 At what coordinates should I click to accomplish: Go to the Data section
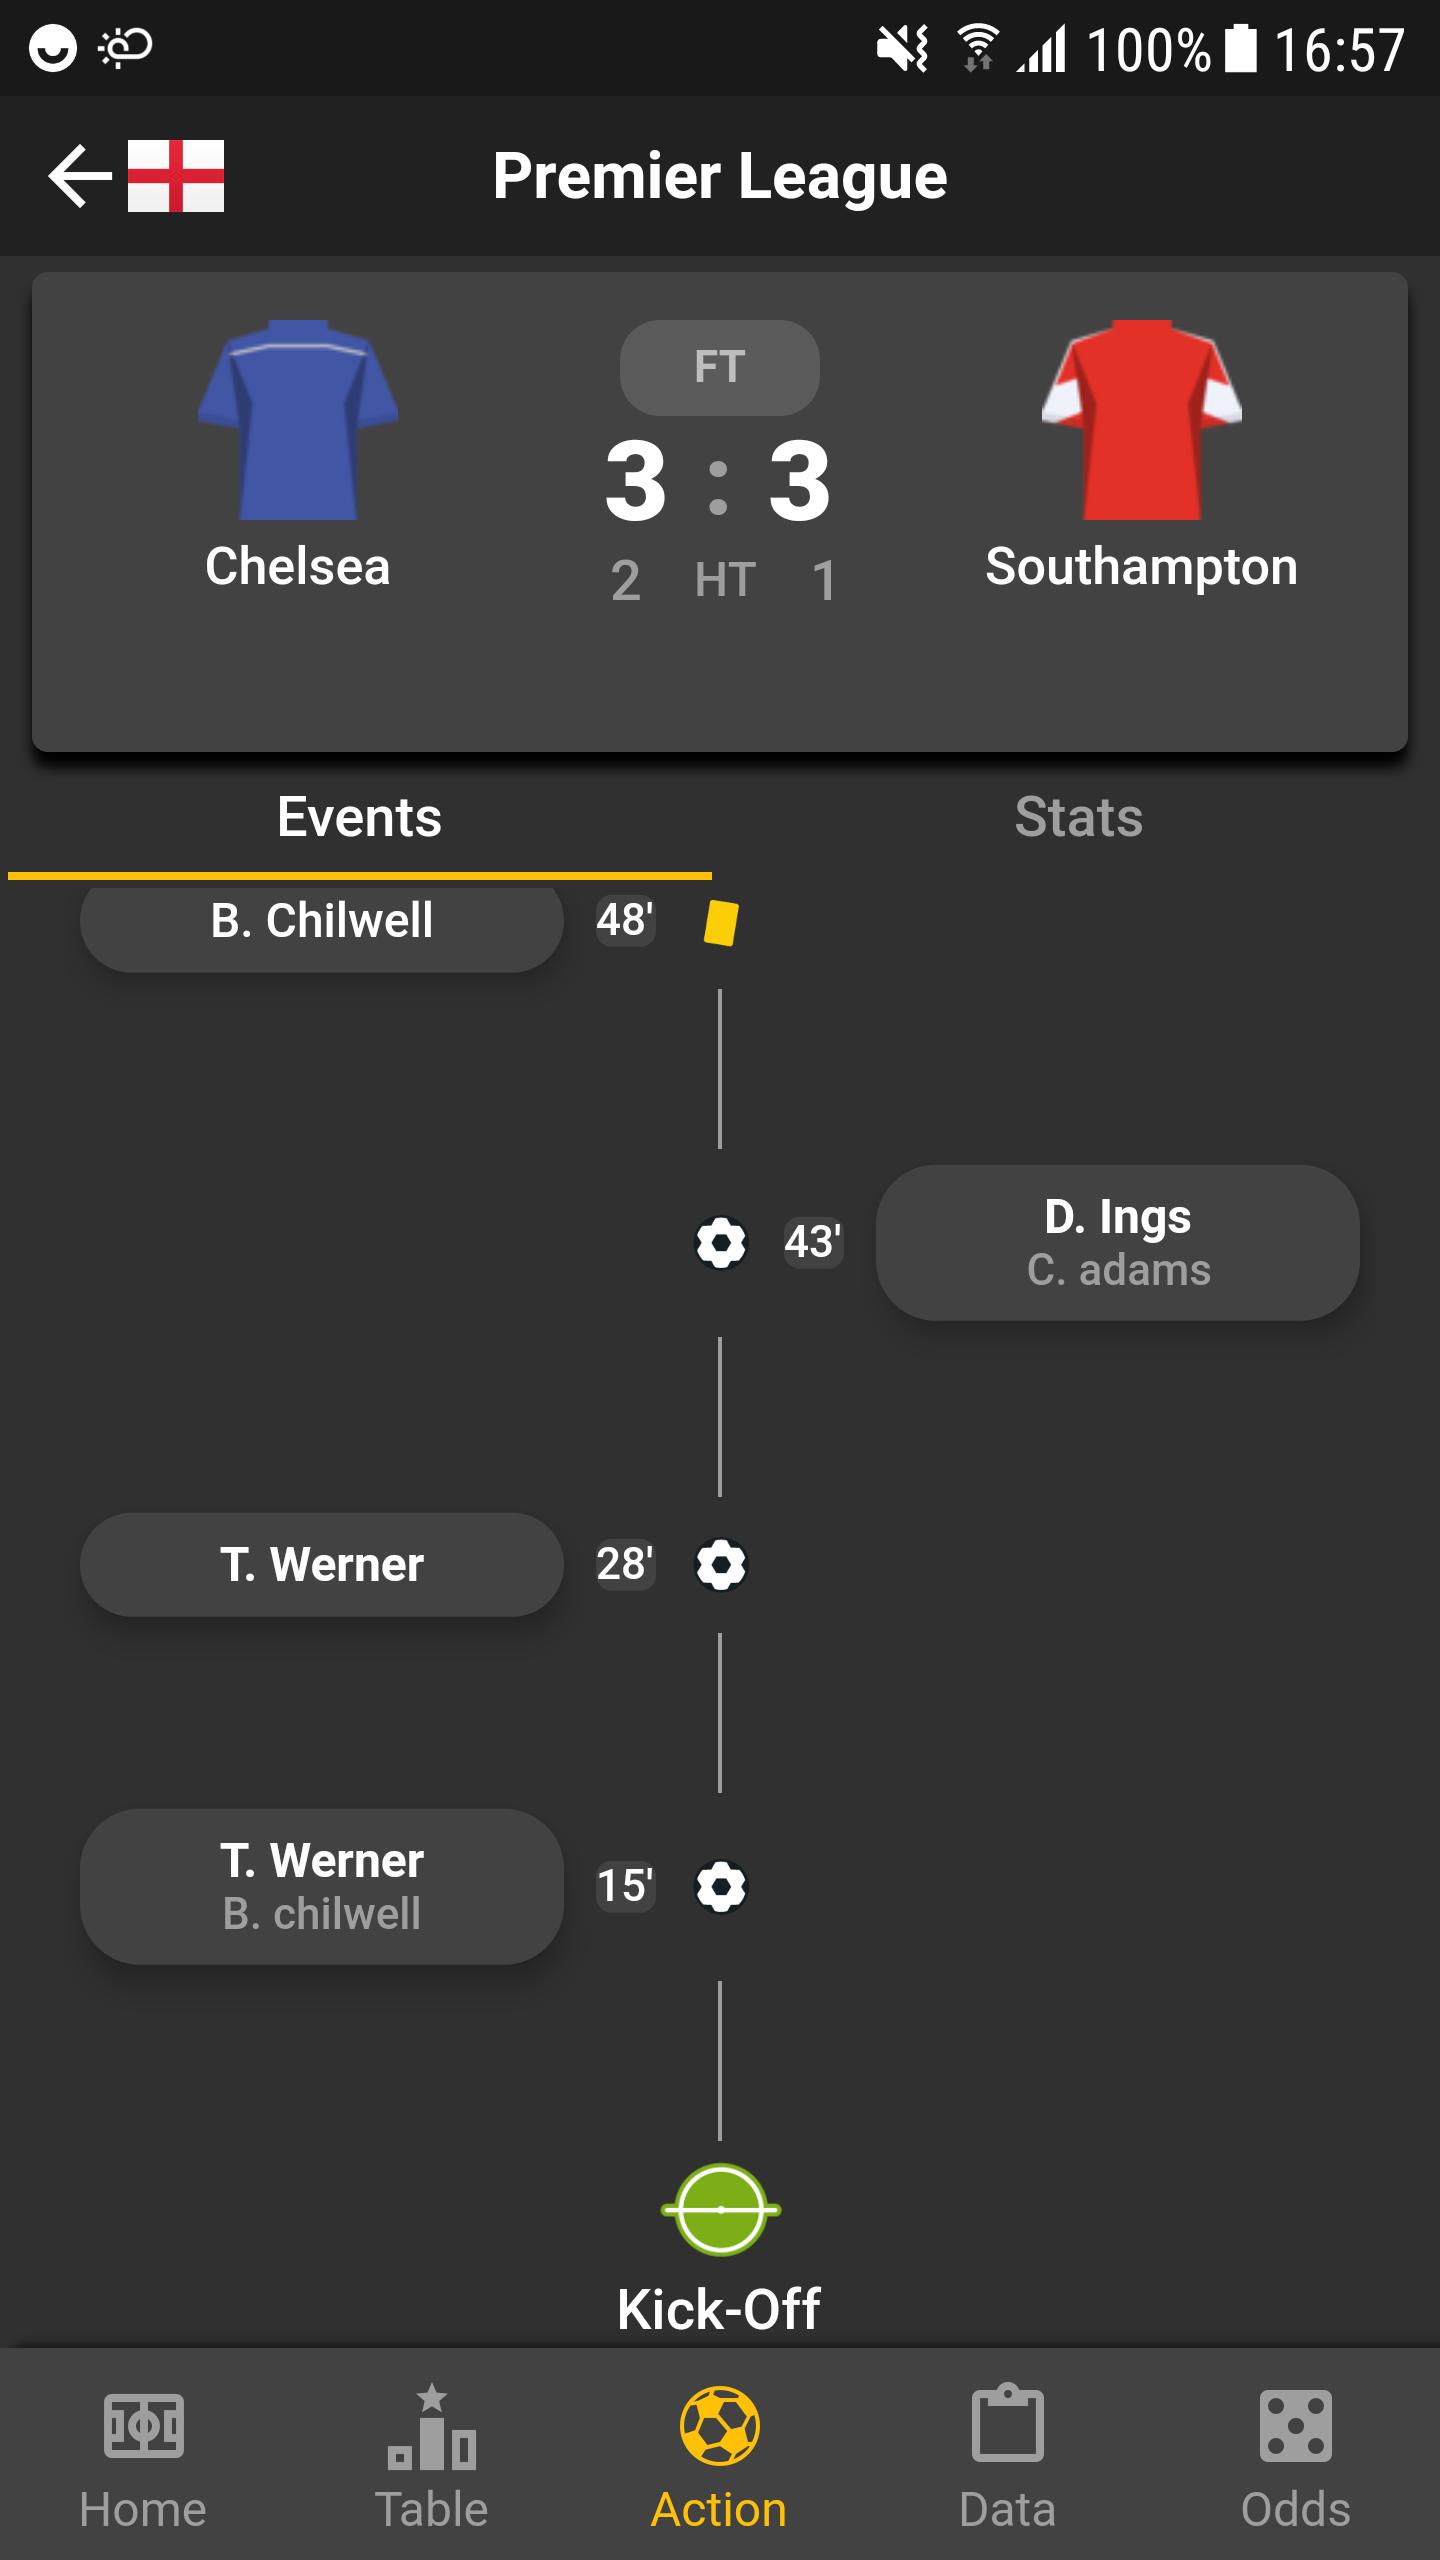tap(1008, 2456)
